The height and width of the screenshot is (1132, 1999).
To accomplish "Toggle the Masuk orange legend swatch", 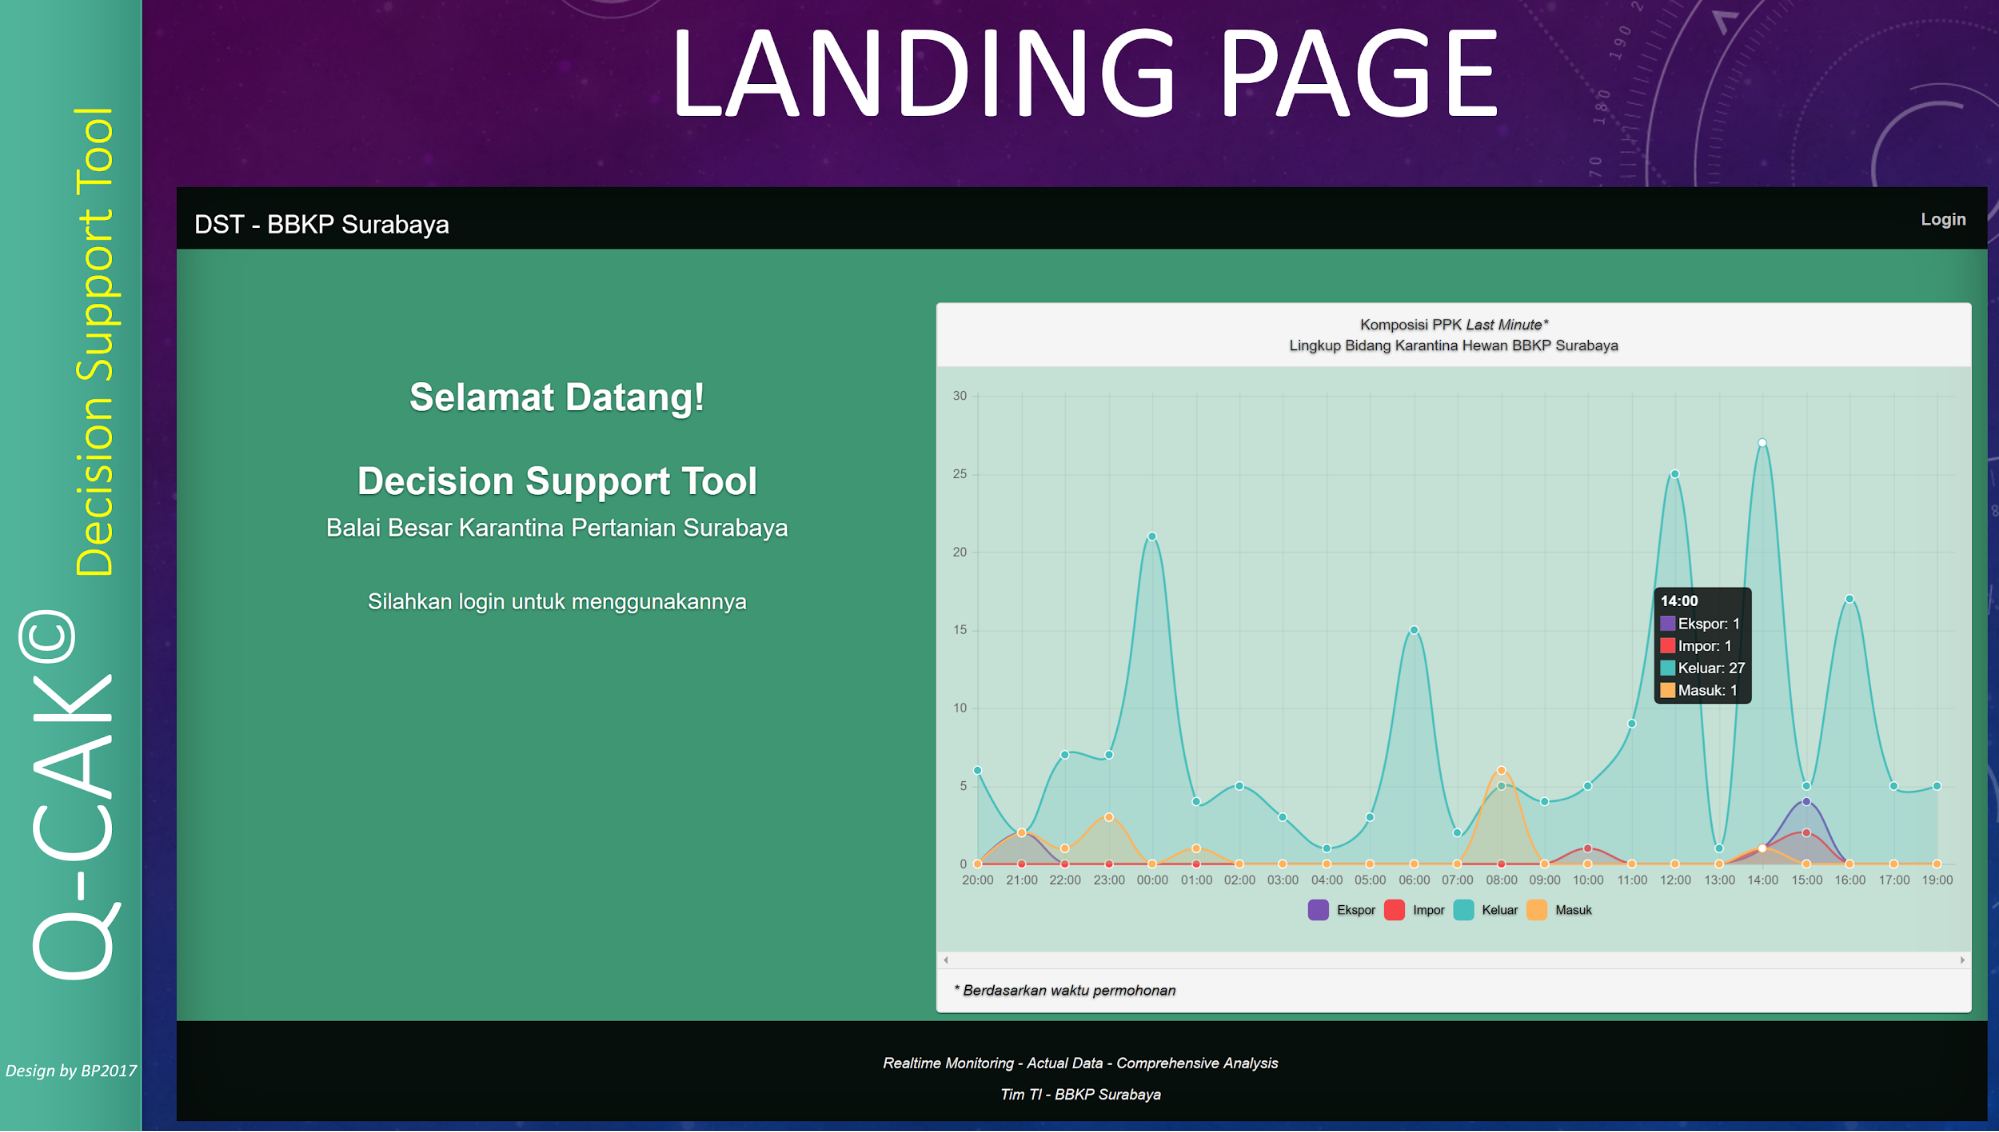I will (x=1537, y=910).
